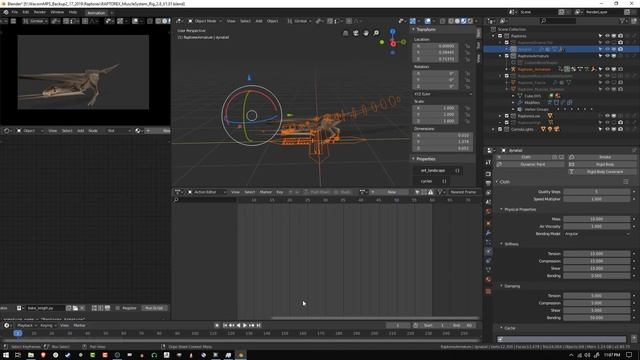Click the pan view hand icon in the viewport
The height and width of the screenshot is (360, 640).
(x=366, y=33)
